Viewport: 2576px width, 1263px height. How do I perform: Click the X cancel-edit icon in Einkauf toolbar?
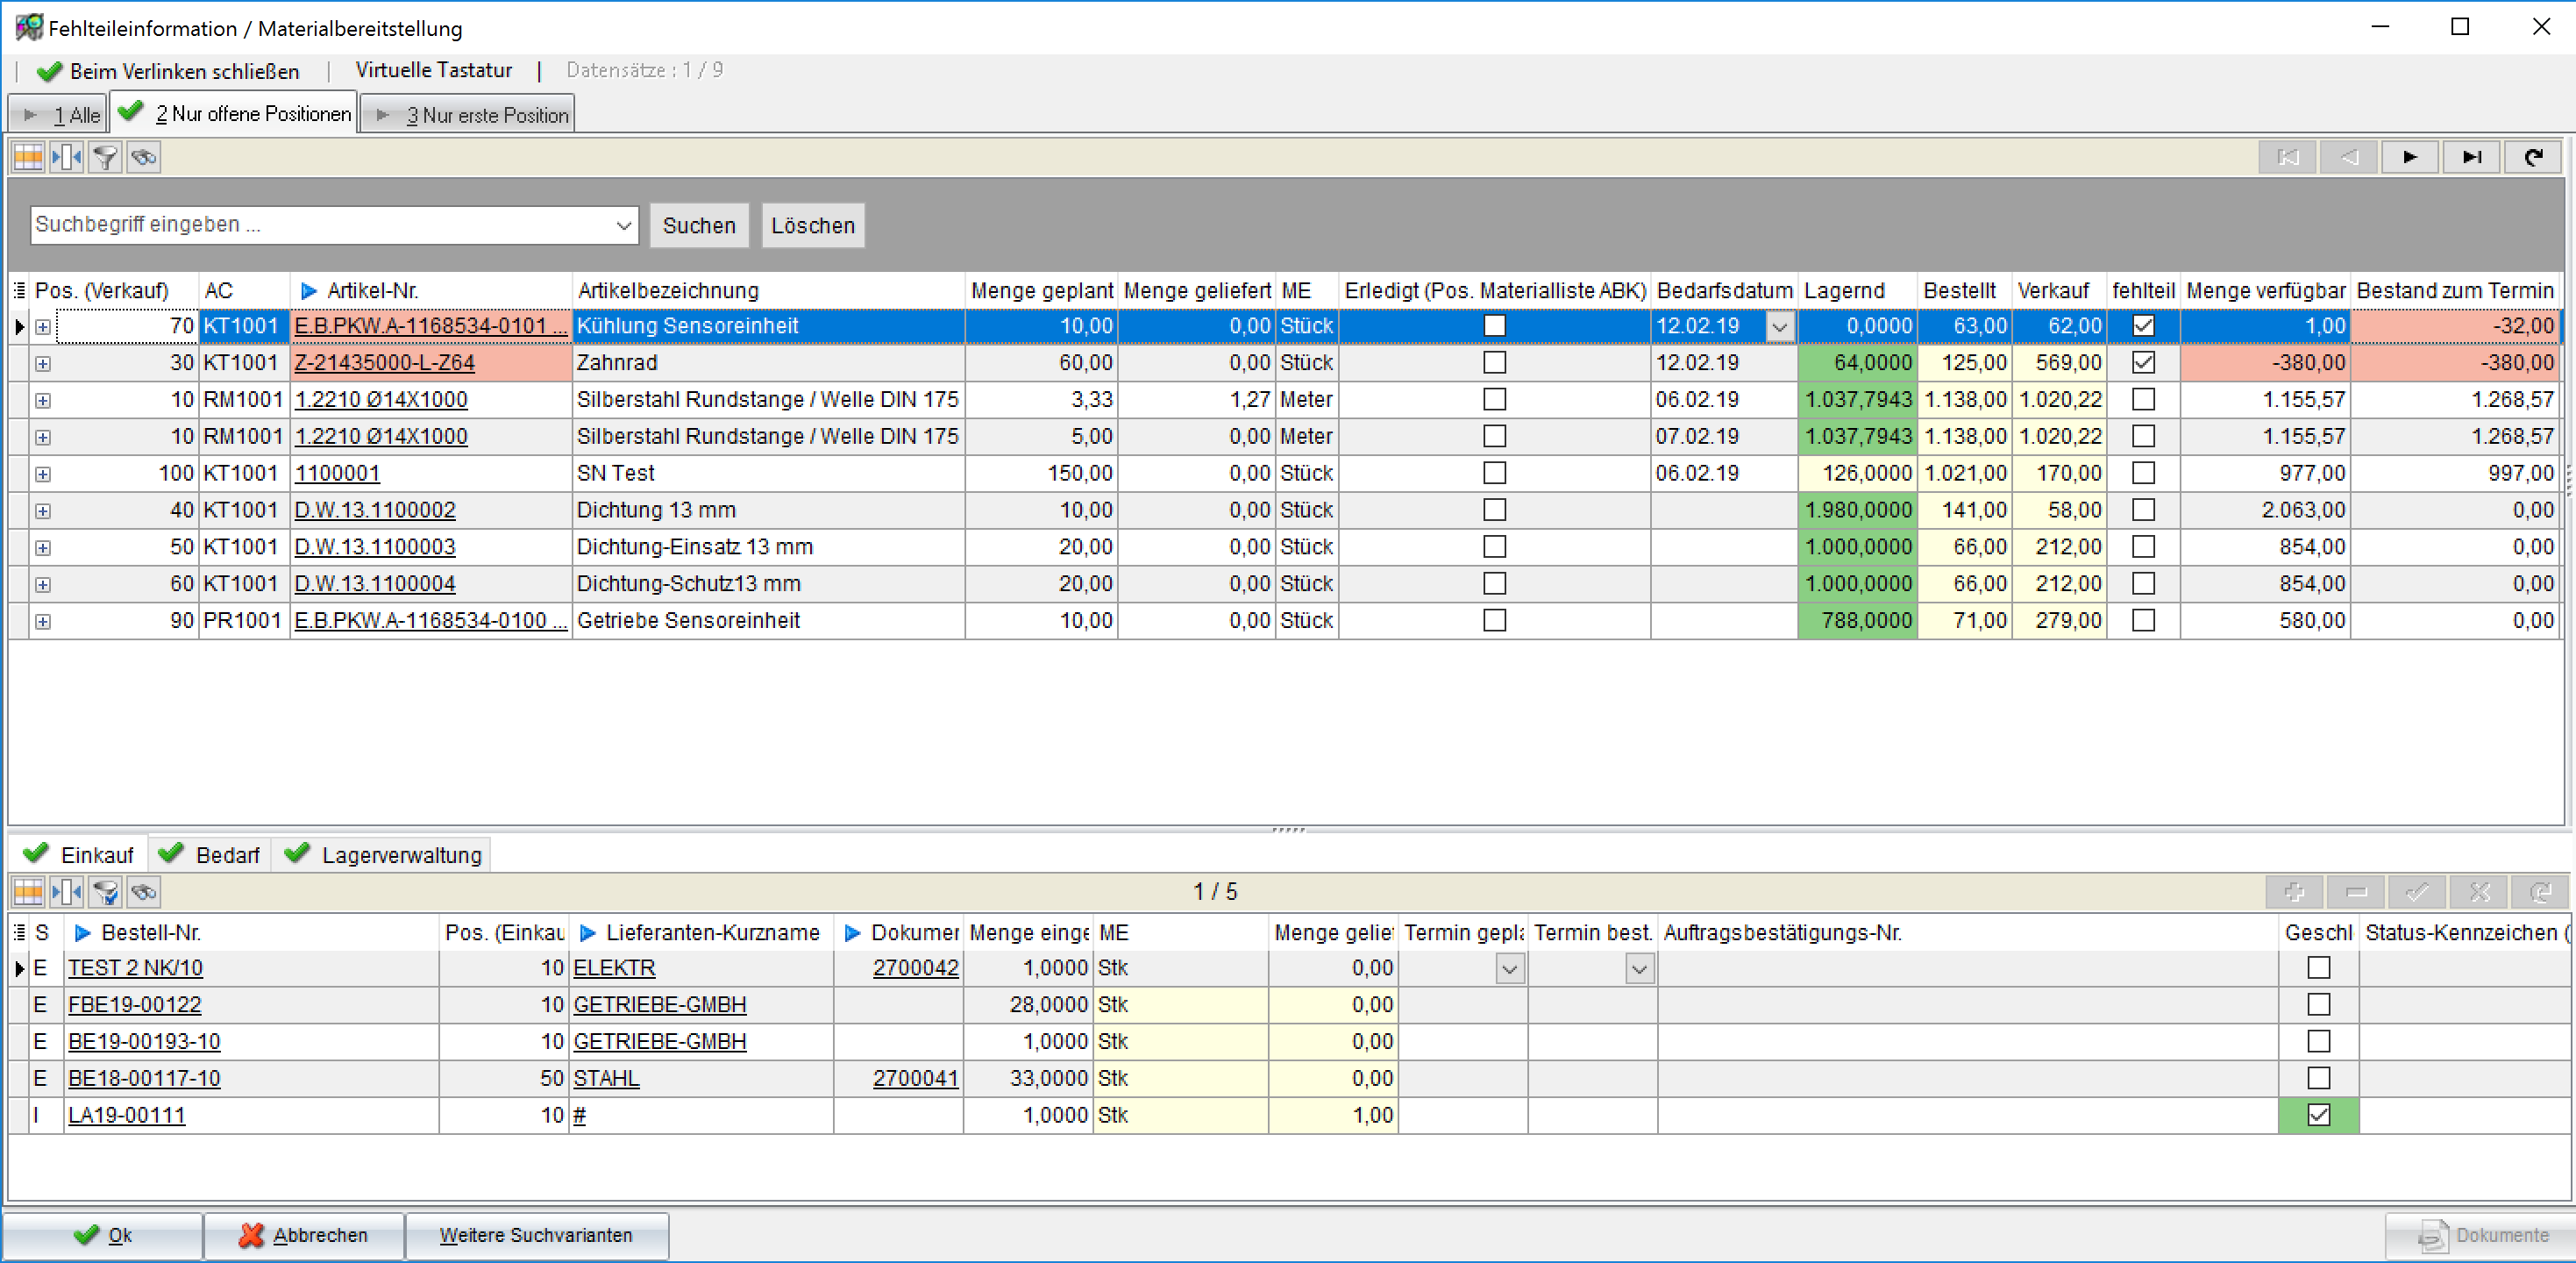click(2479, 891)
